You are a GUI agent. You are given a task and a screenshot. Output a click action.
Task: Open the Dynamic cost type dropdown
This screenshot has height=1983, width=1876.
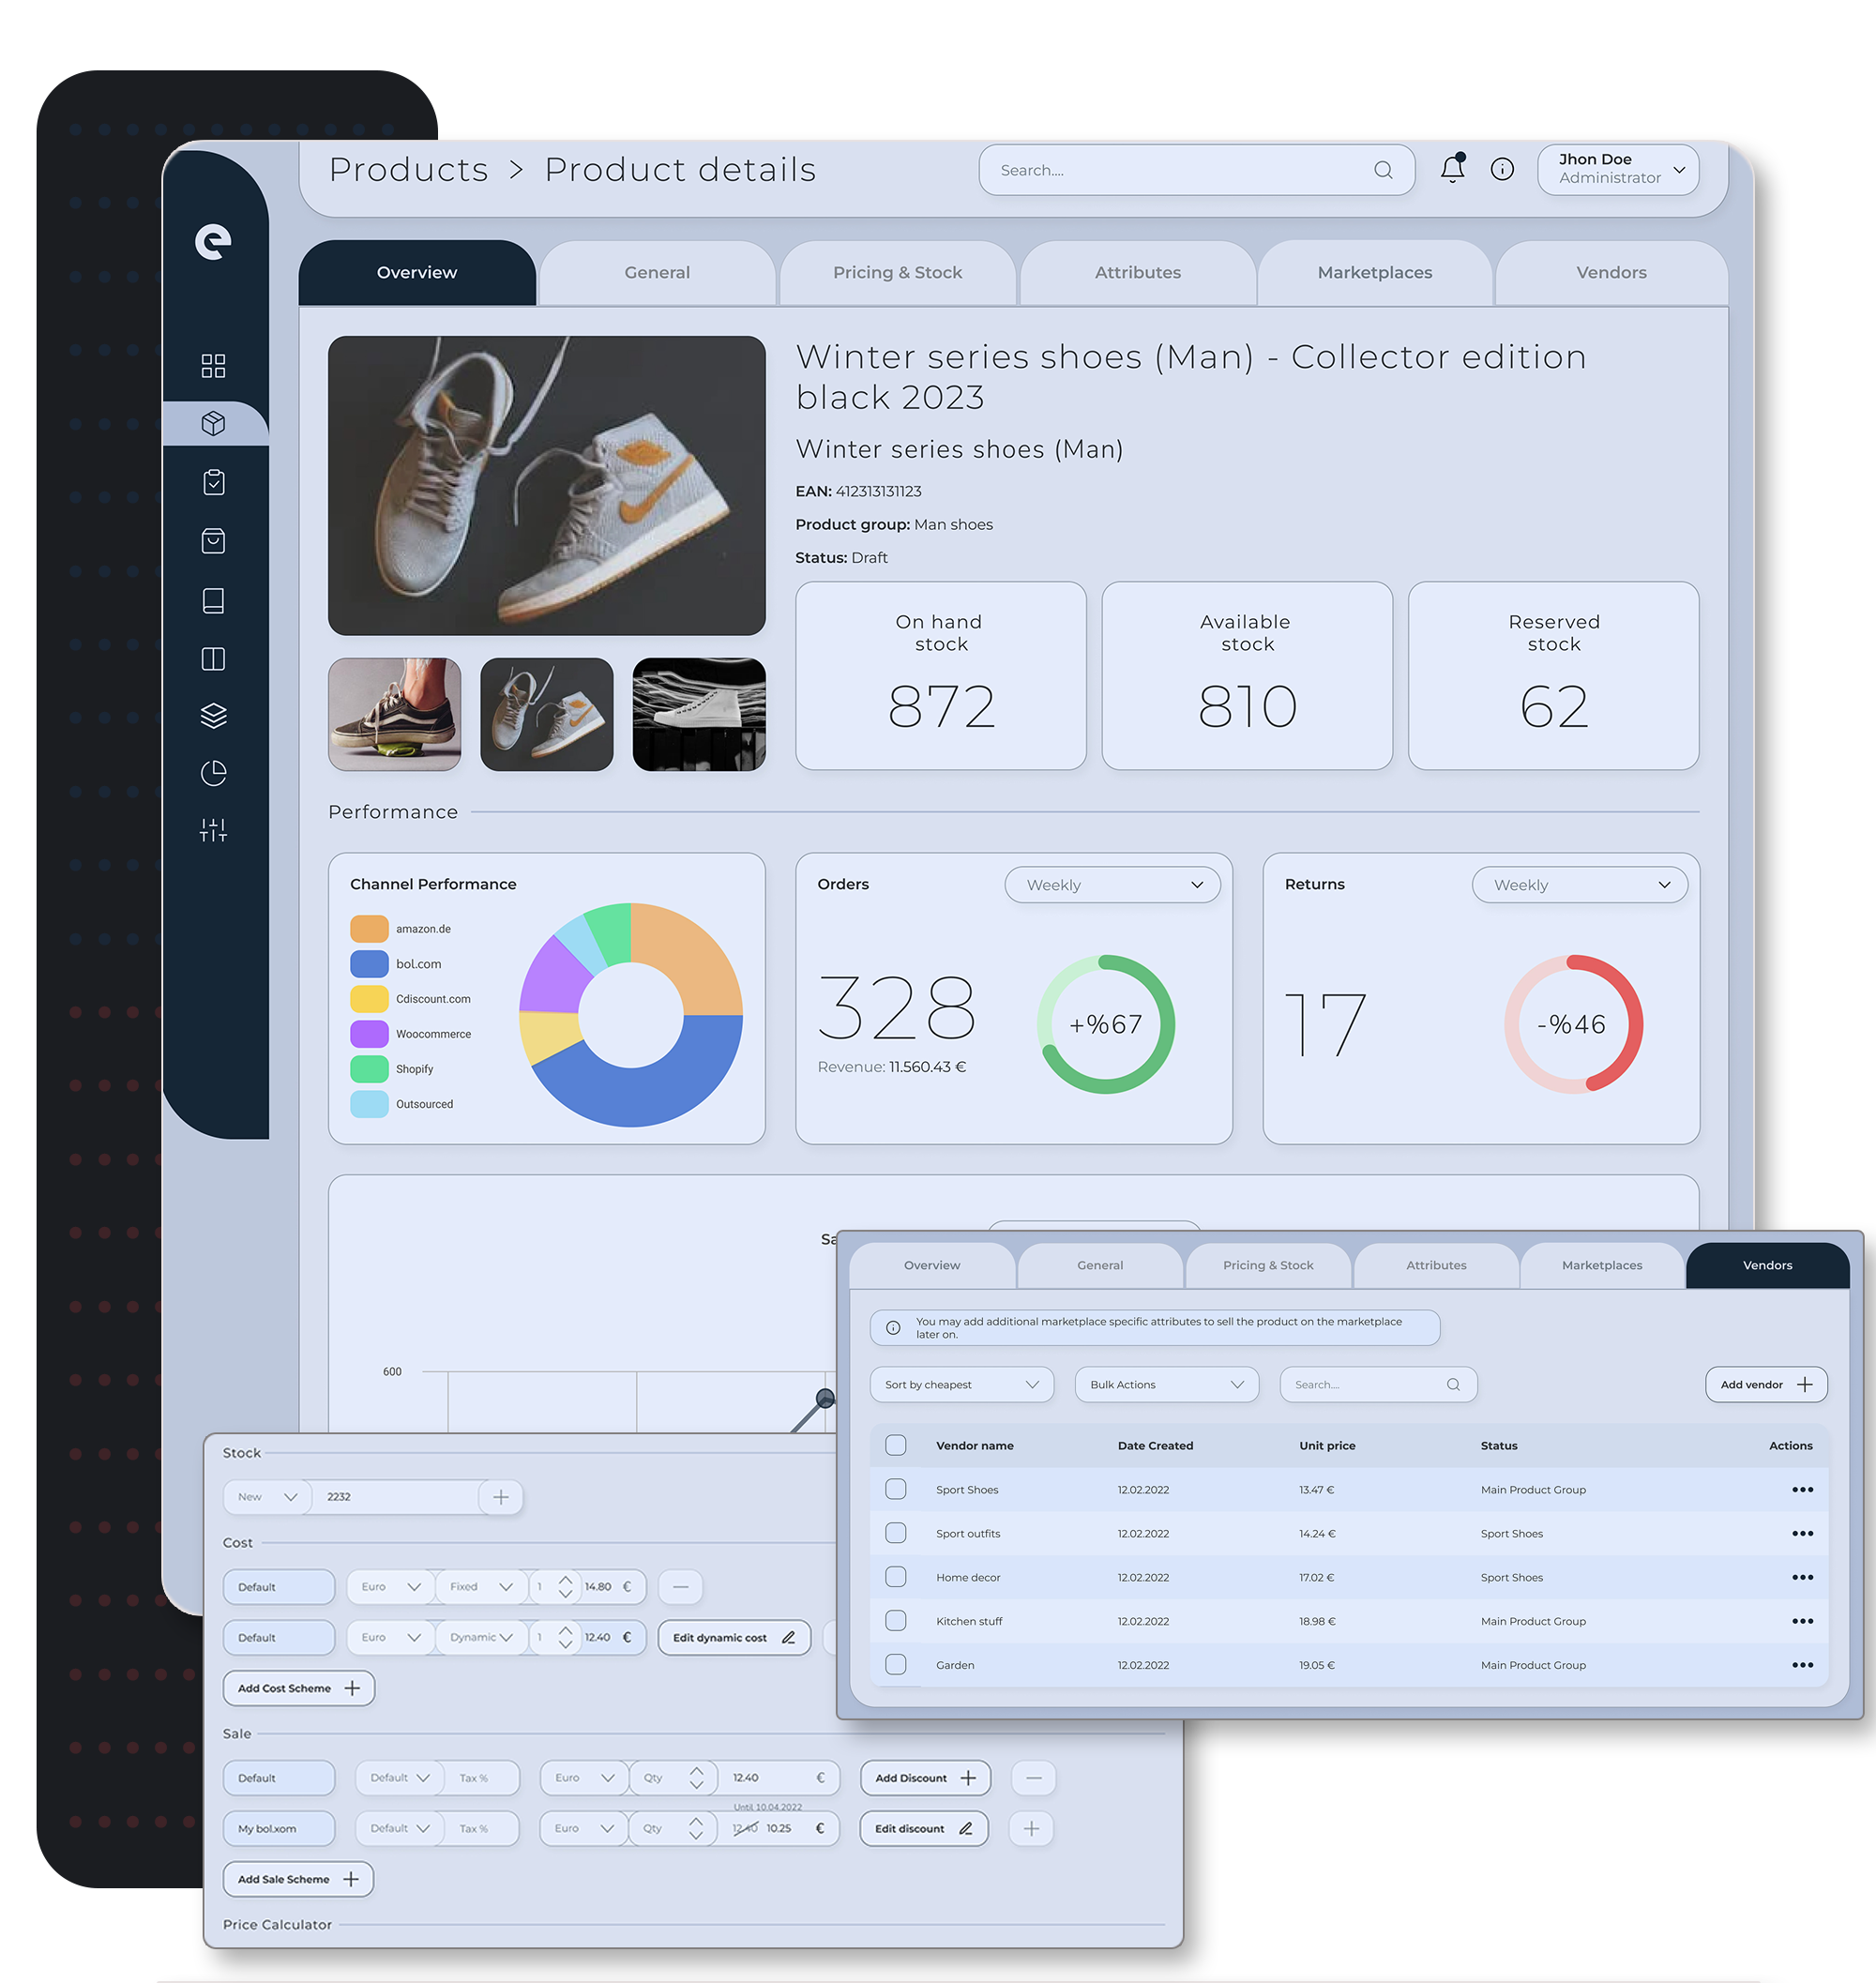click(481, 1638)
